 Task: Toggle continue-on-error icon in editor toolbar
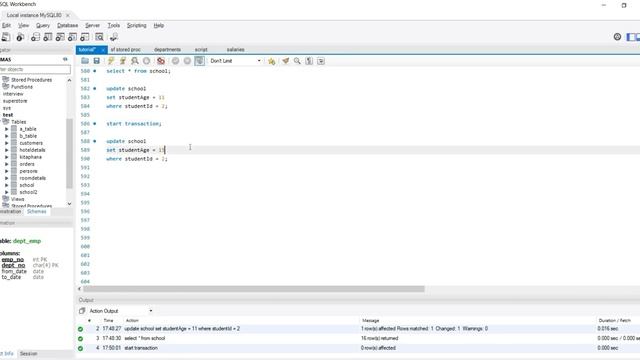coord(161,61)
